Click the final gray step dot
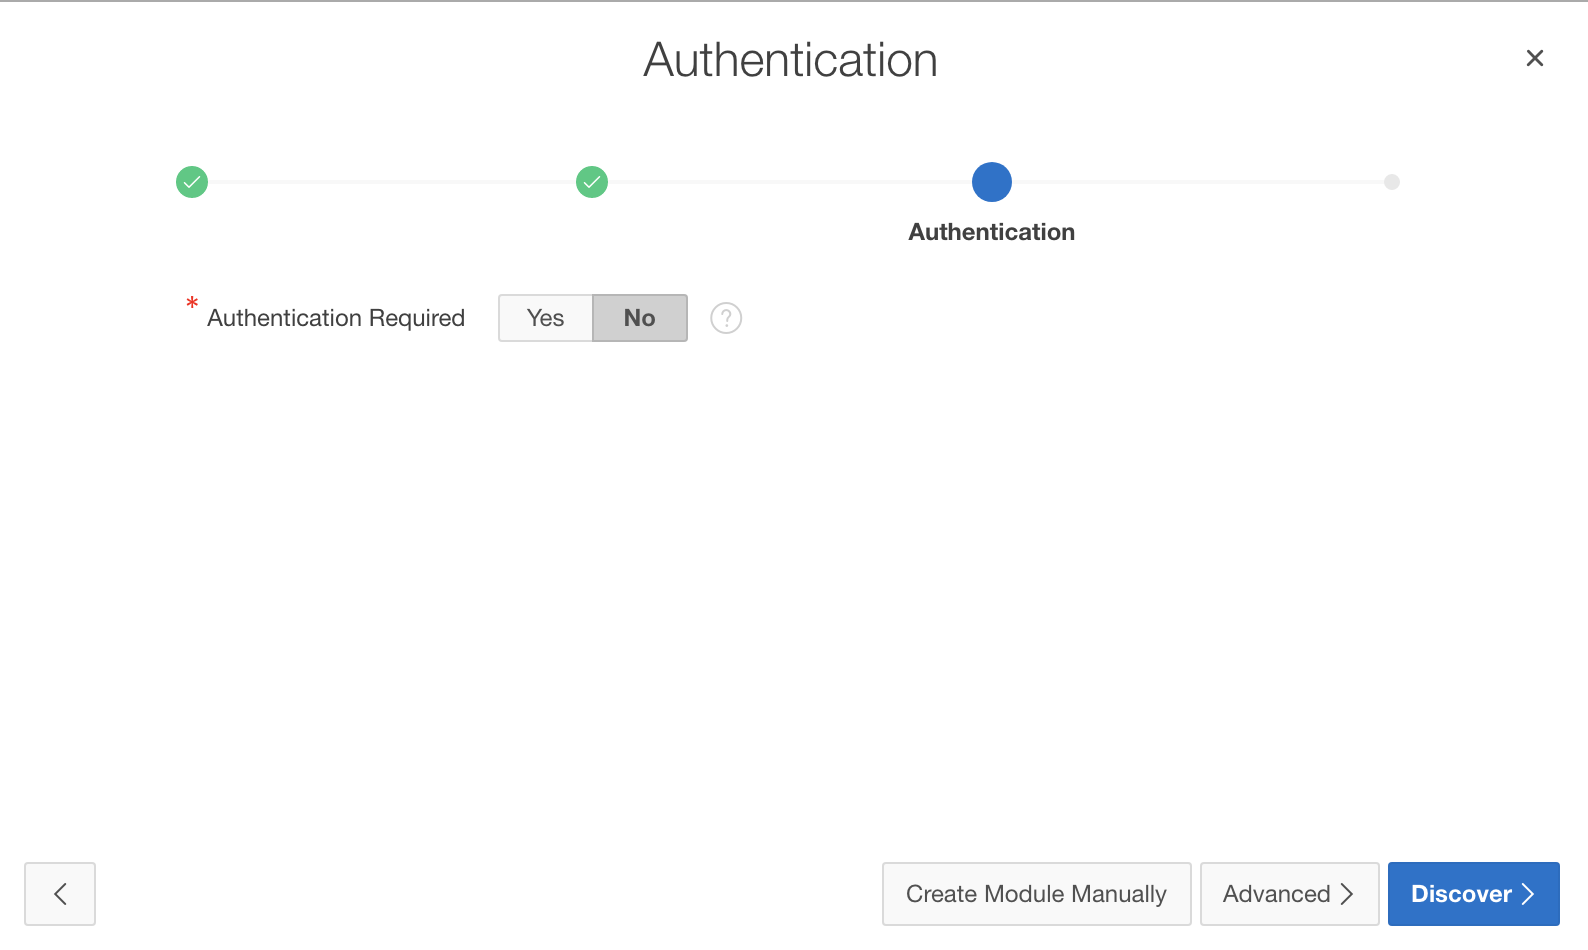This screenshot has height=950, width=1588. 1392,182
